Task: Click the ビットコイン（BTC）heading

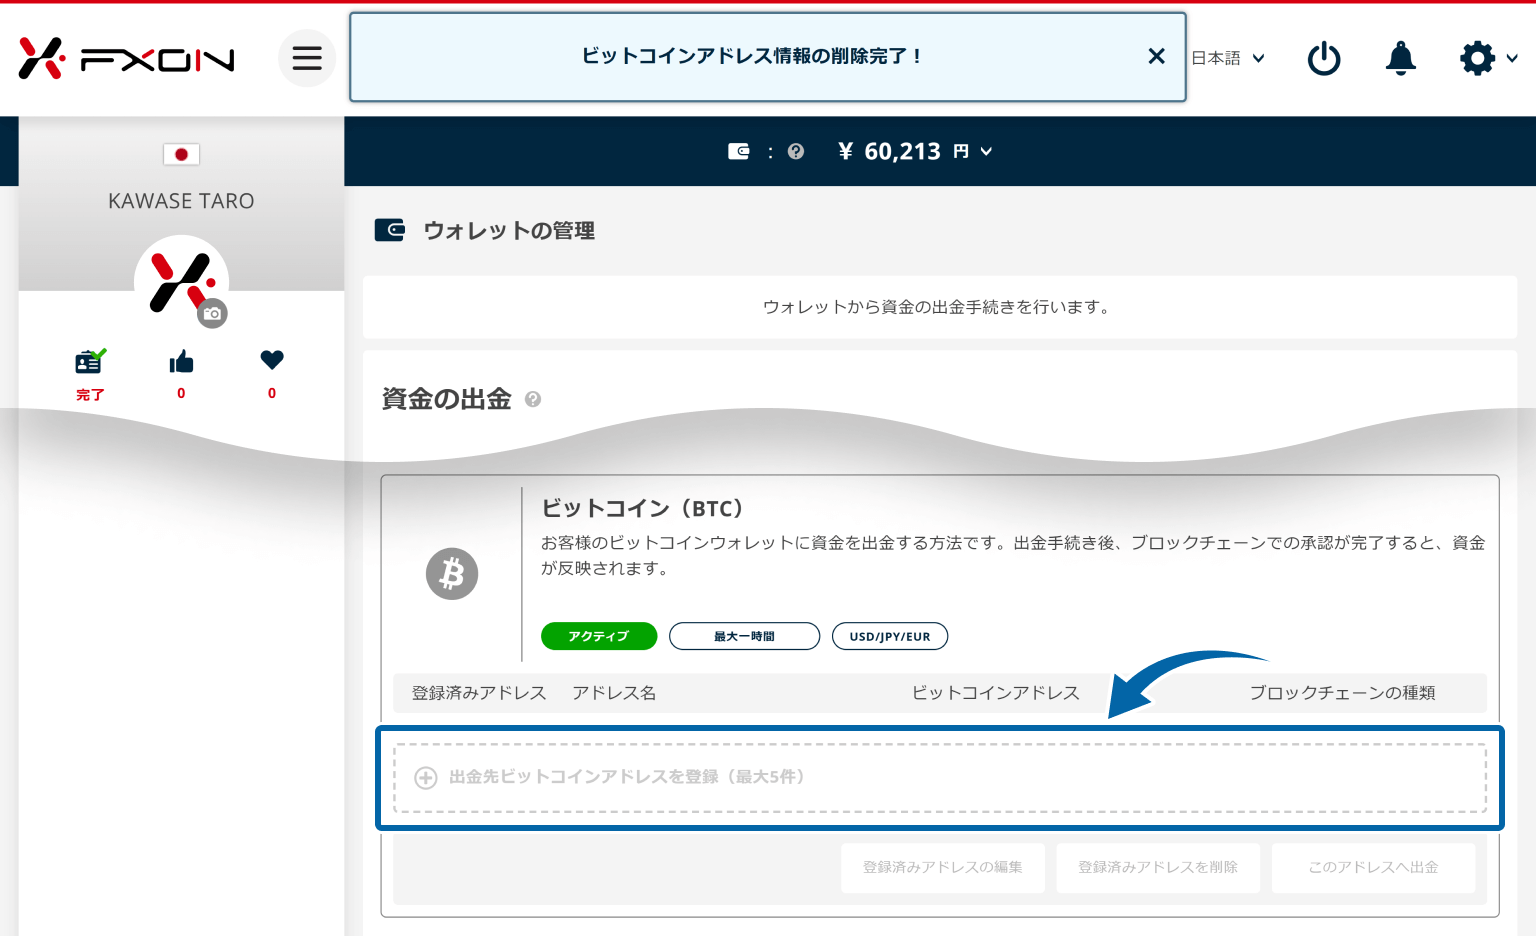Action: [643, 508]
